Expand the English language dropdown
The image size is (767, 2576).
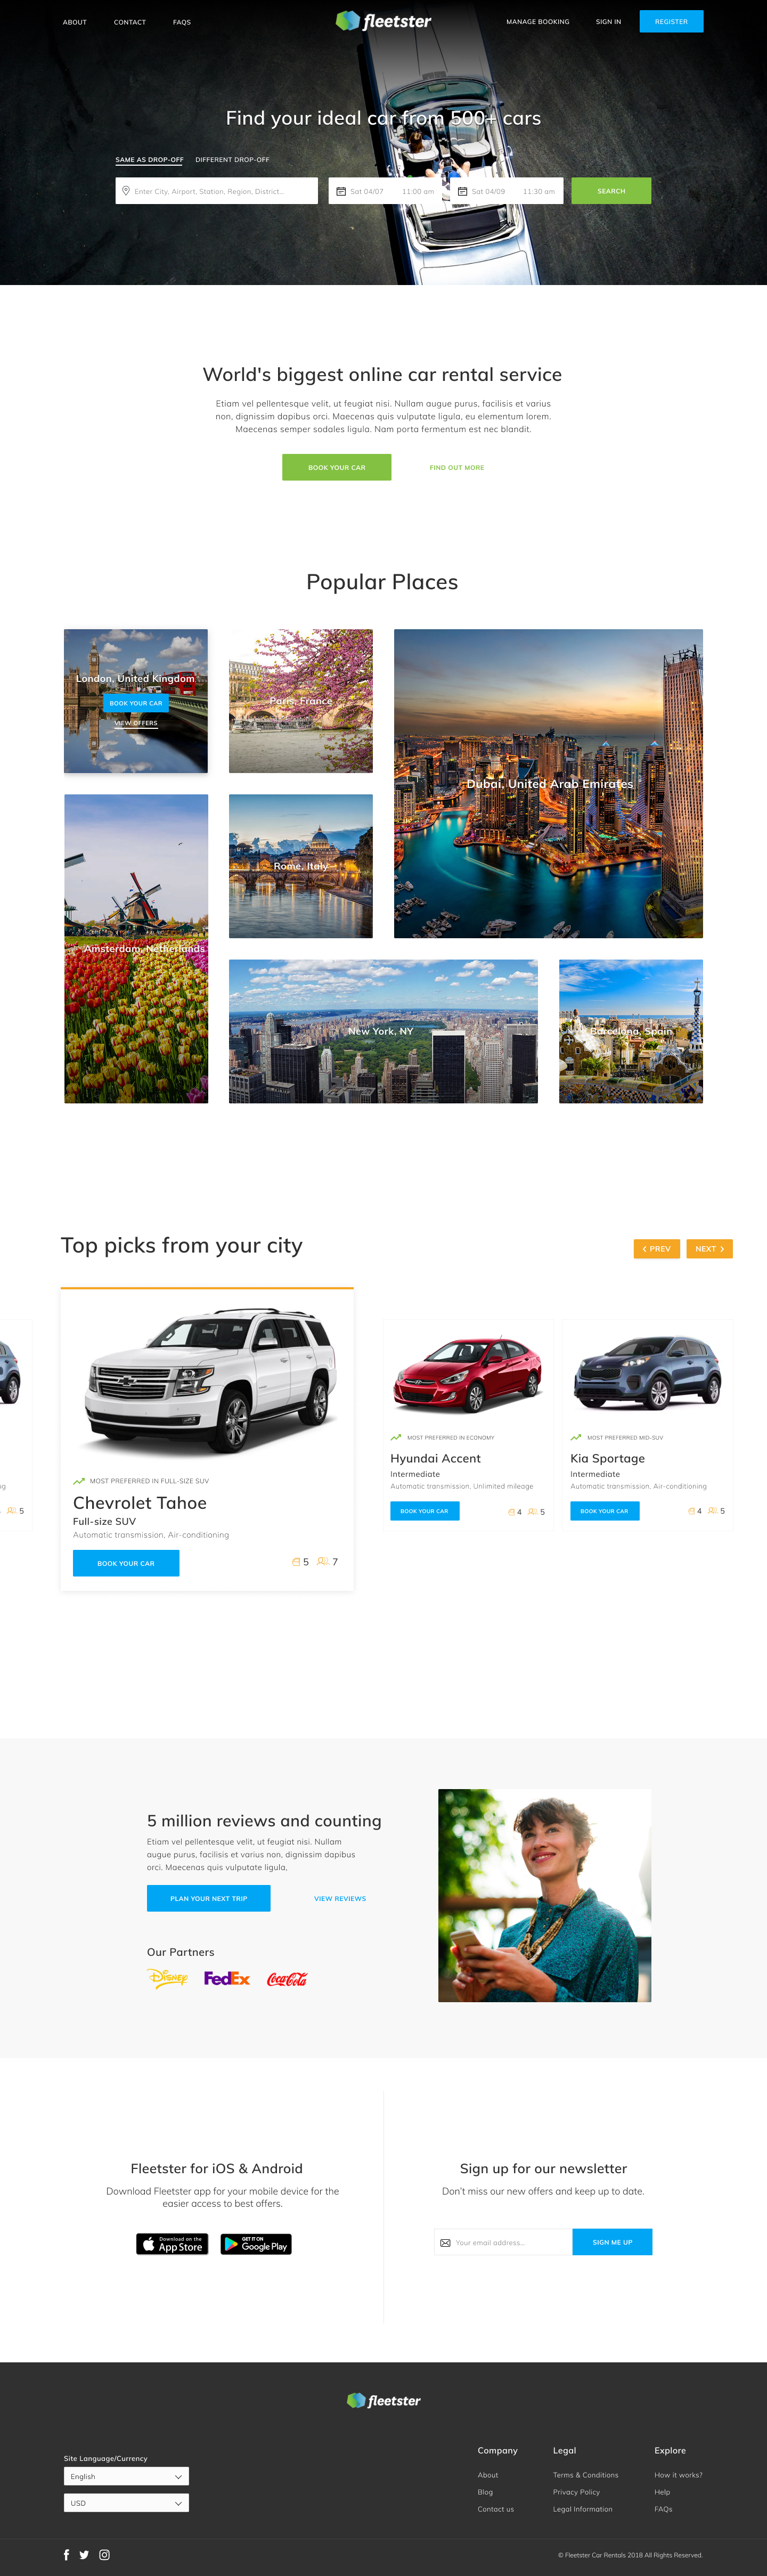[x=126, y=2476]
